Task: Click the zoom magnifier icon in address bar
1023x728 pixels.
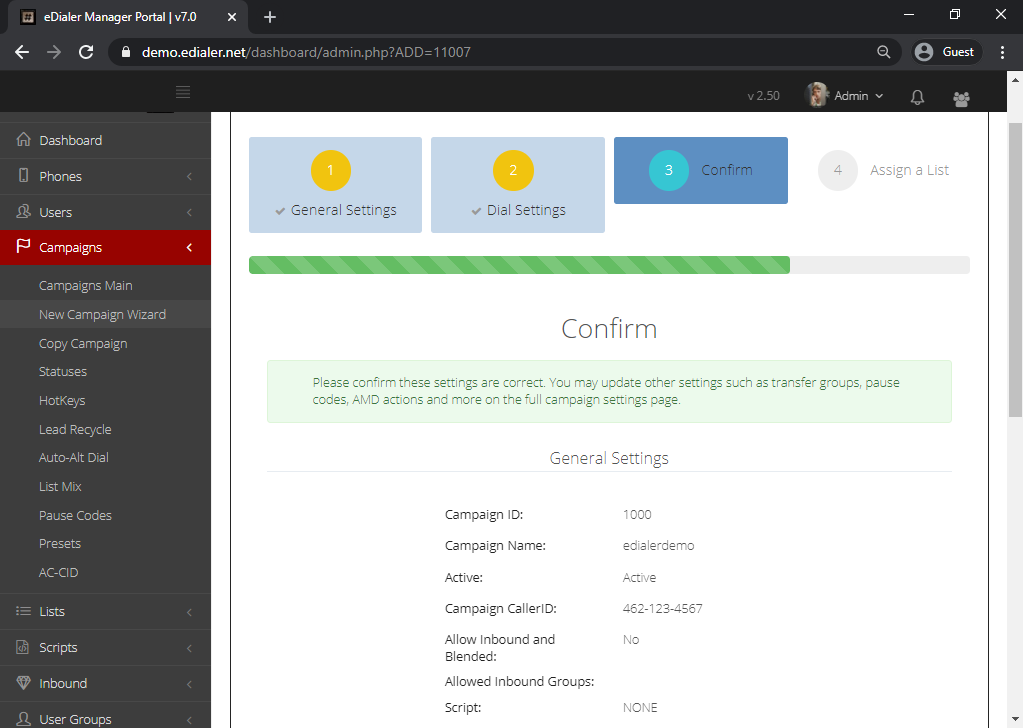Action: pyautogui.click(x=883, y=52)
